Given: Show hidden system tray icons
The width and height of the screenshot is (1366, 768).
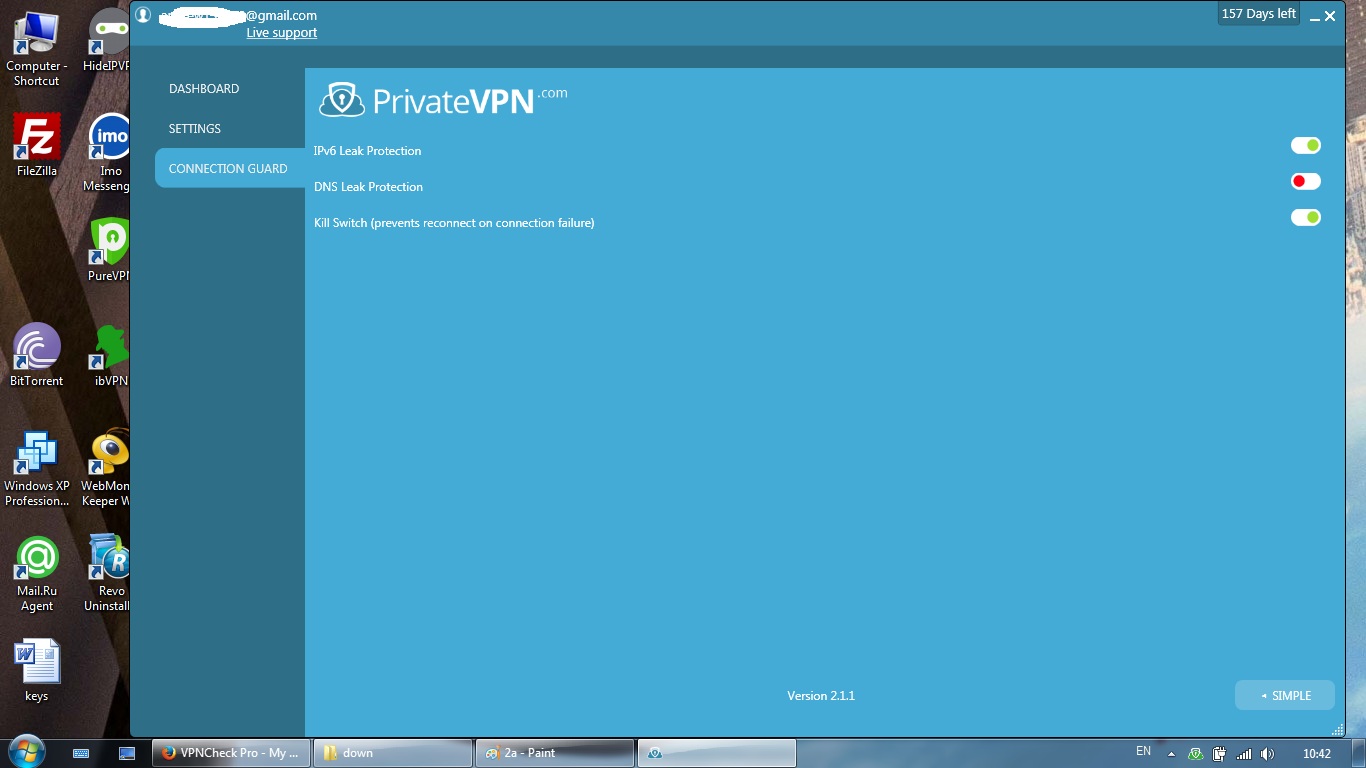Looking at the screenshot, I should tap(1171, 754).
